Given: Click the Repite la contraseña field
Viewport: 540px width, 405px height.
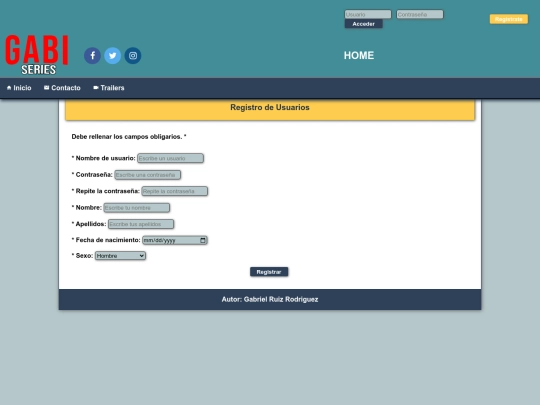Looking at the screenshot, I should (x=175, y=191).
